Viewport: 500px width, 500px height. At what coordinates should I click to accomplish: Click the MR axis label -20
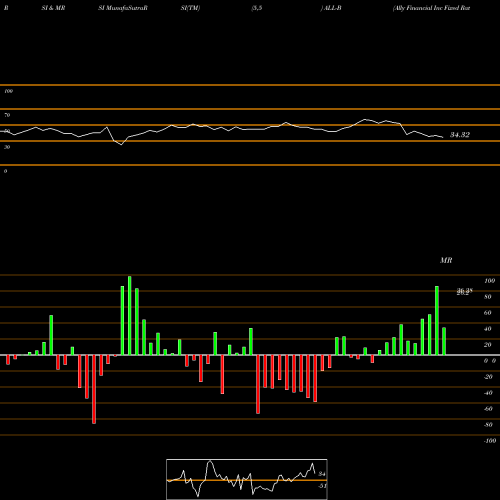click(488, 377)
